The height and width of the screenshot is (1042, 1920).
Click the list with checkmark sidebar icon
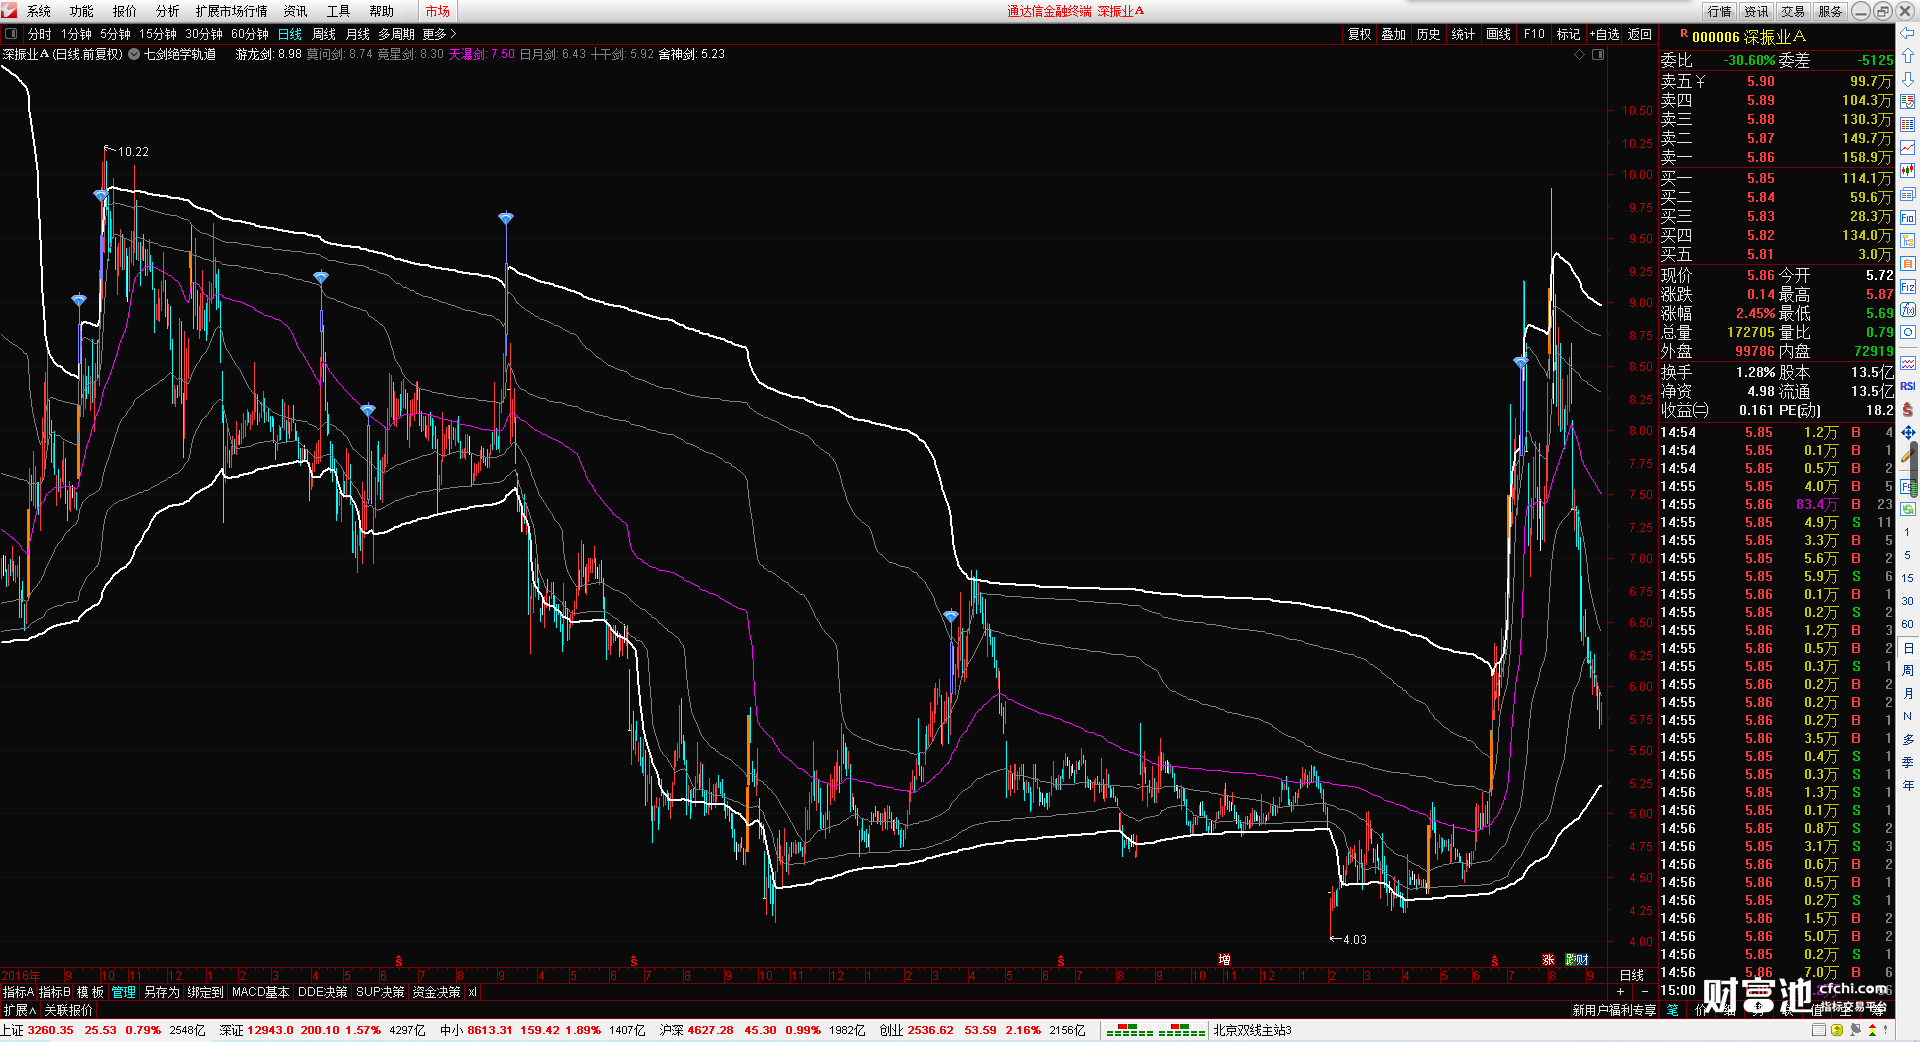click(1908, 102)
